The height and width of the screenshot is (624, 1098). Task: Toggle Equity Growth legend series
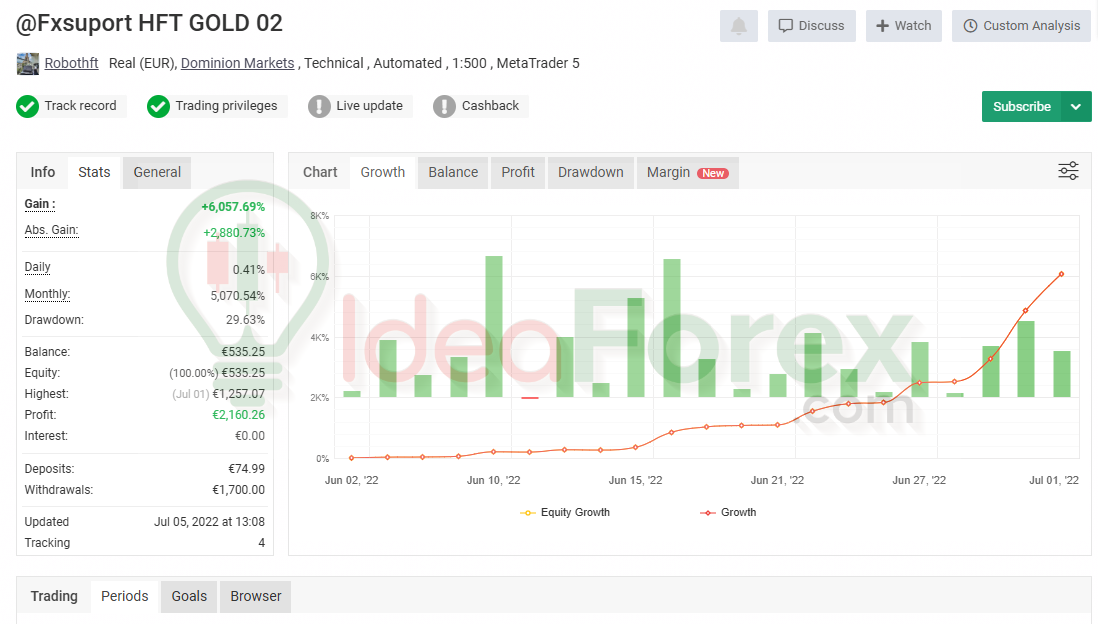pyautogui.click(x=565, y=513)
